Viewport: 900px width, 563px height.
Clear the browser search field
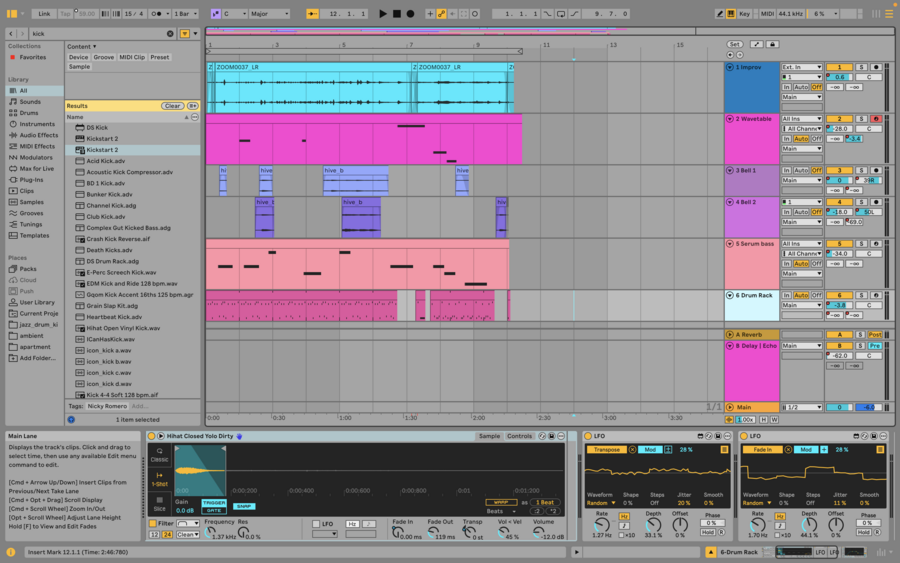(x=170, y=33)
